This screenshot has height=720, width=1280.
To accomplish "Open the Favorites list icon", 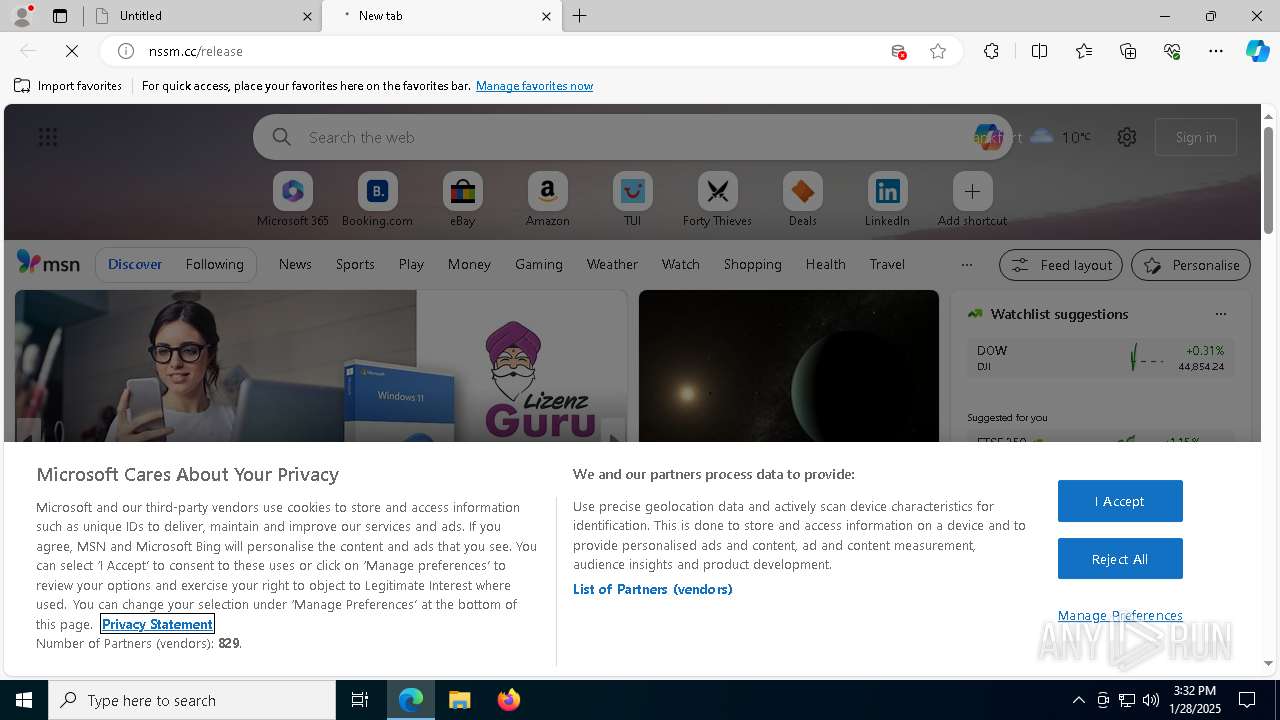I will 1084,51.
